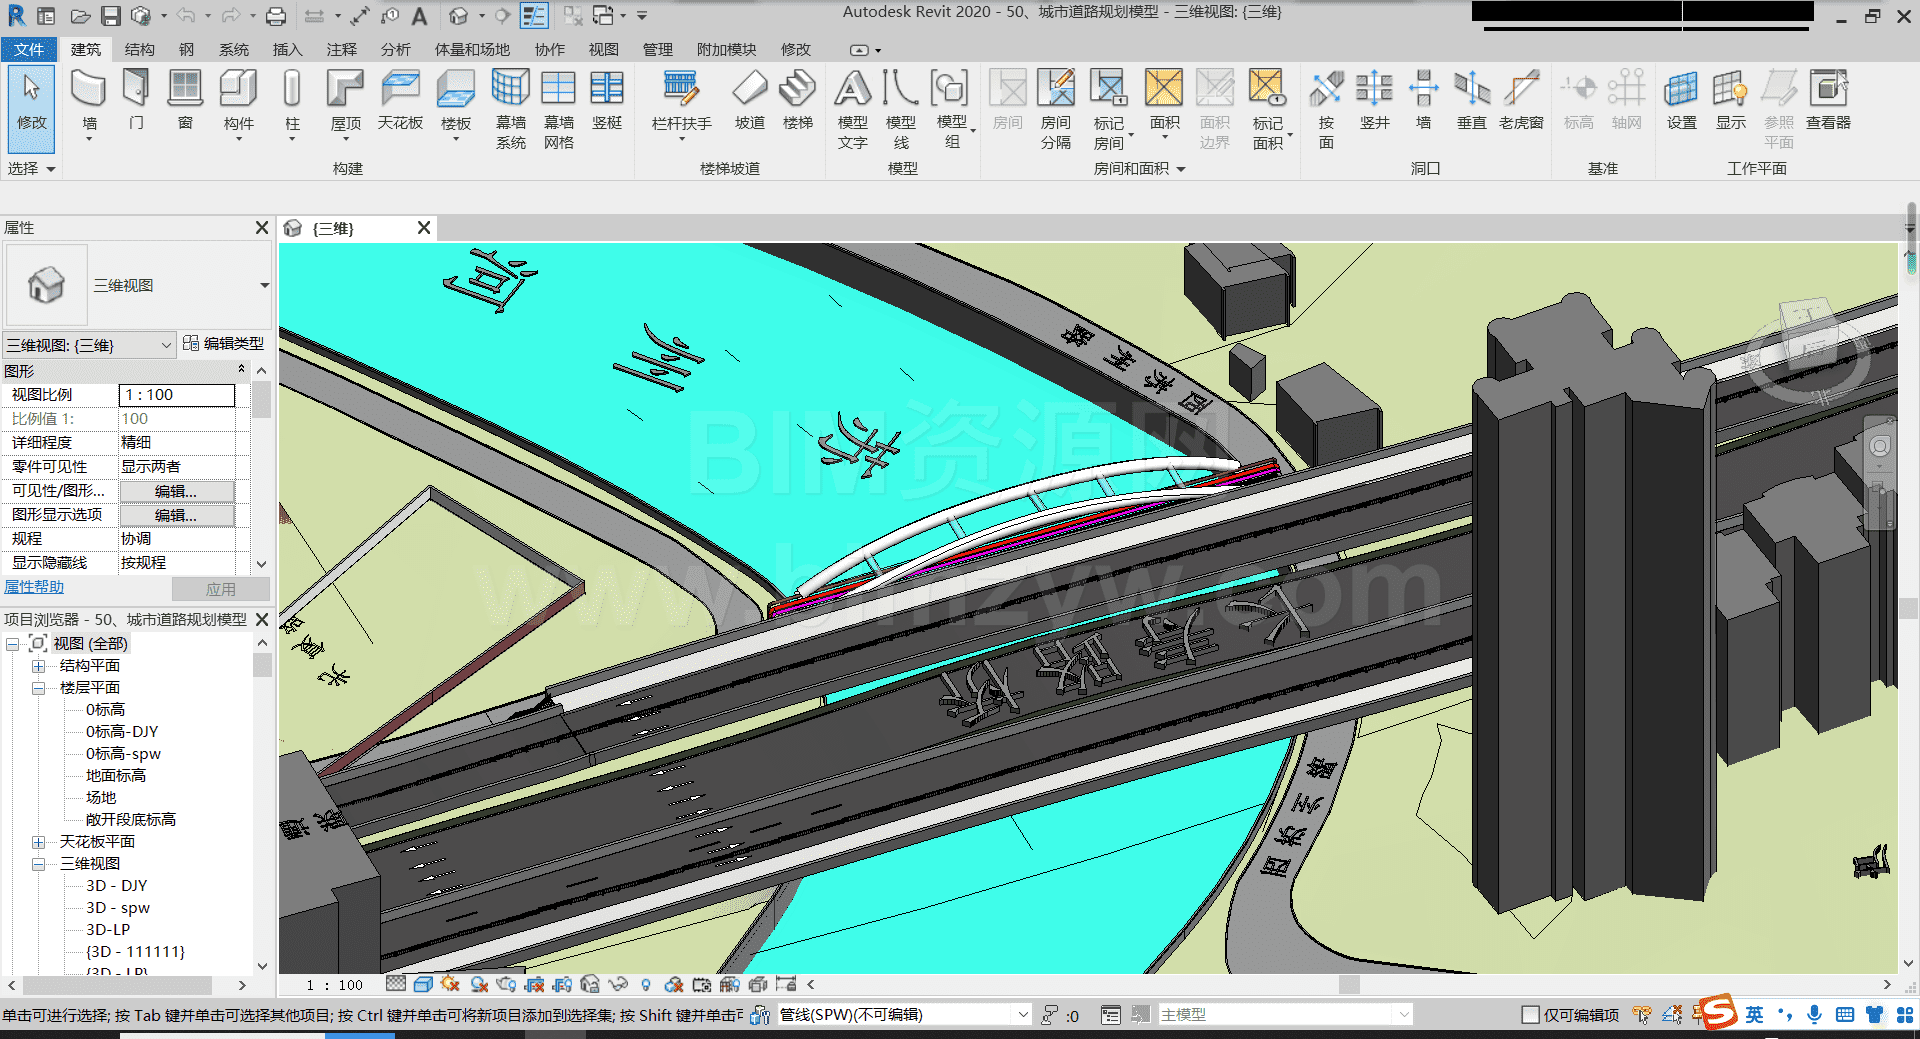Toggle temporary hide/isolate glasses icon
This screenshot has width=1920, height=1039.
coord(618,985)
